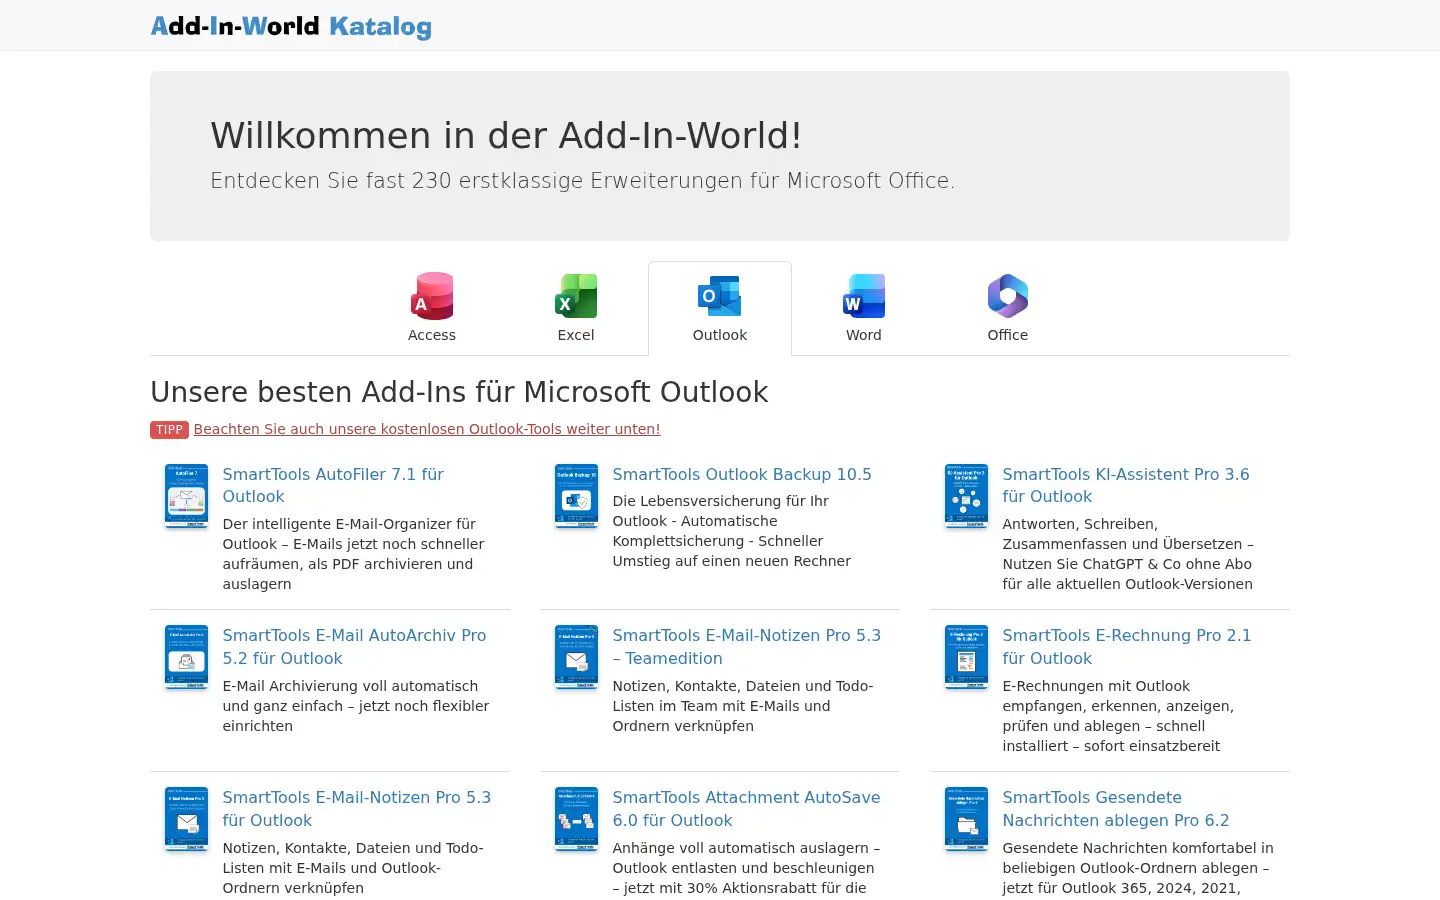Viewport: 1440px width, 900px height.
Task: Open the Word category icon
Action: point(864,296)
